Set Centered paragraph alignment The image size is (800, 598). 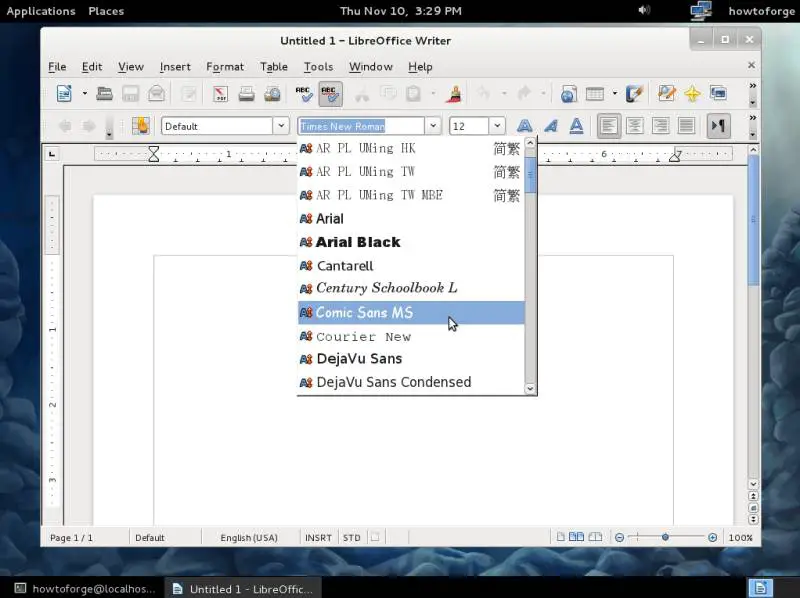click(635, 126)
